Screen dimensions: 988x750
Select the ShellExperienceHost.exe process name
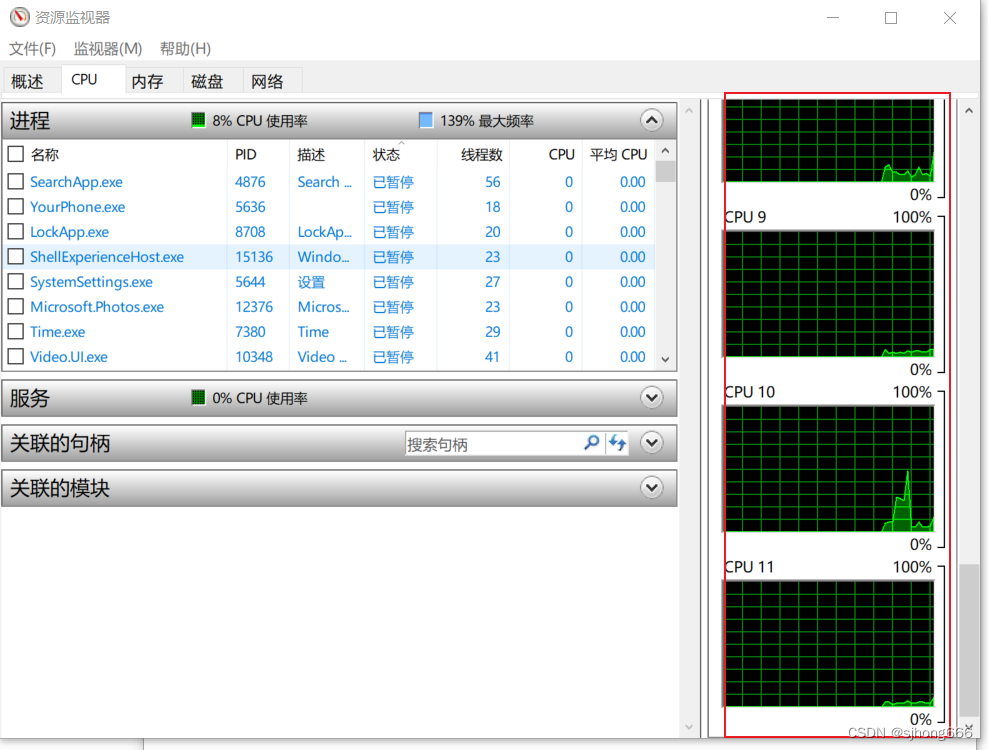107,257
